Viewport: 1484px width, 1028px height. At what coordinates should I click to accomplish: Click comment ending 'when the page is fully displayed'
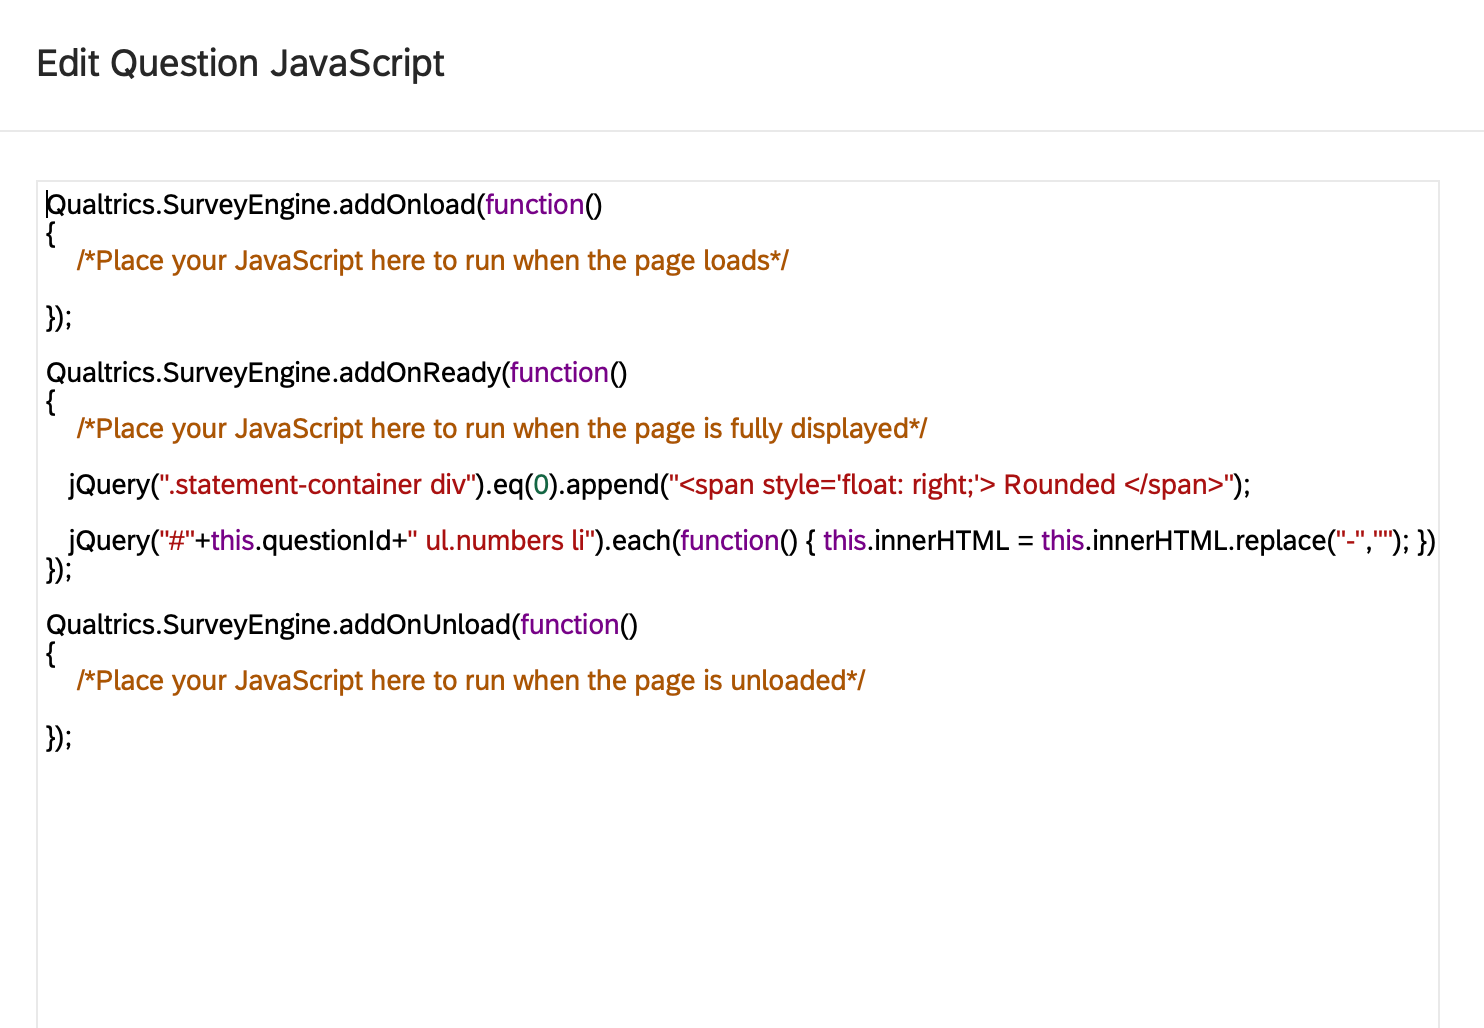tap(502, 429)
